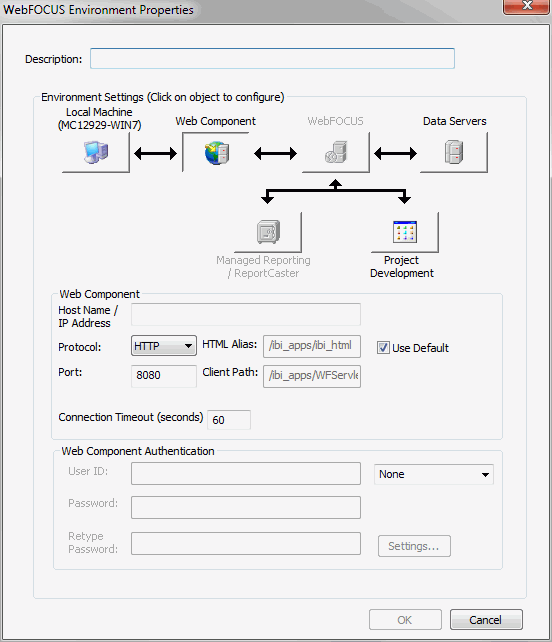The image size is (552, 642).
Task: Click the OK button
Action: point(405,620)
